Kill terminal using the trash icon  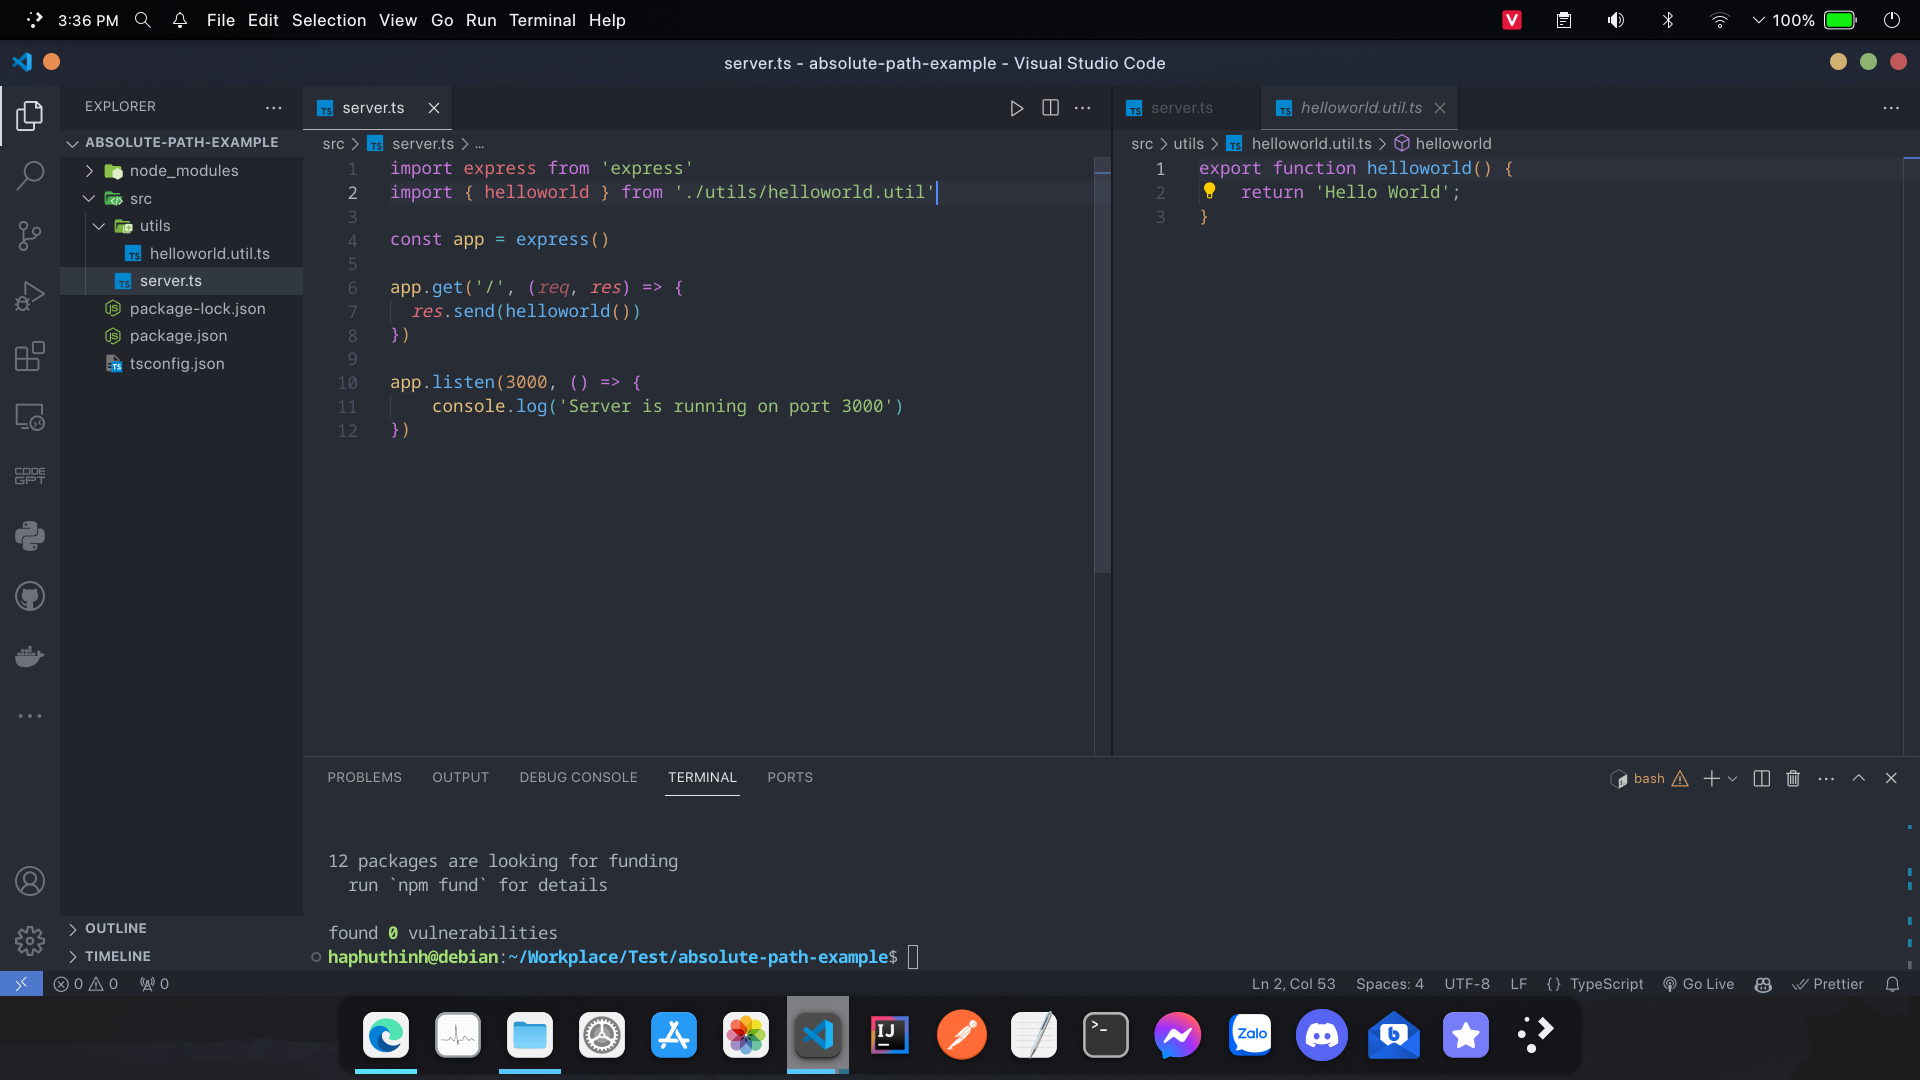pyautogui.click(x=1793, y=778)
